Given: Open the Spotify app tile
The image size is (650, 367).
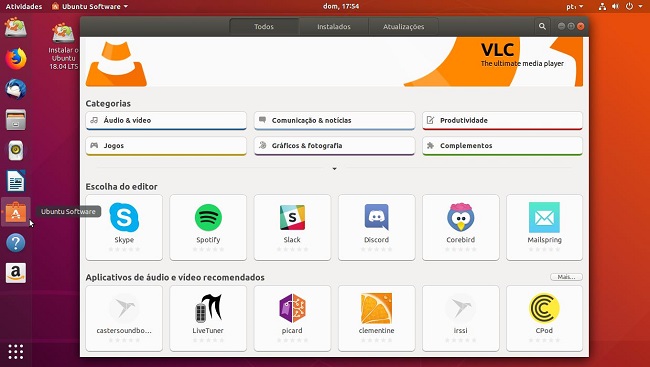Looking at the screenshot, I should coord(208,227).
